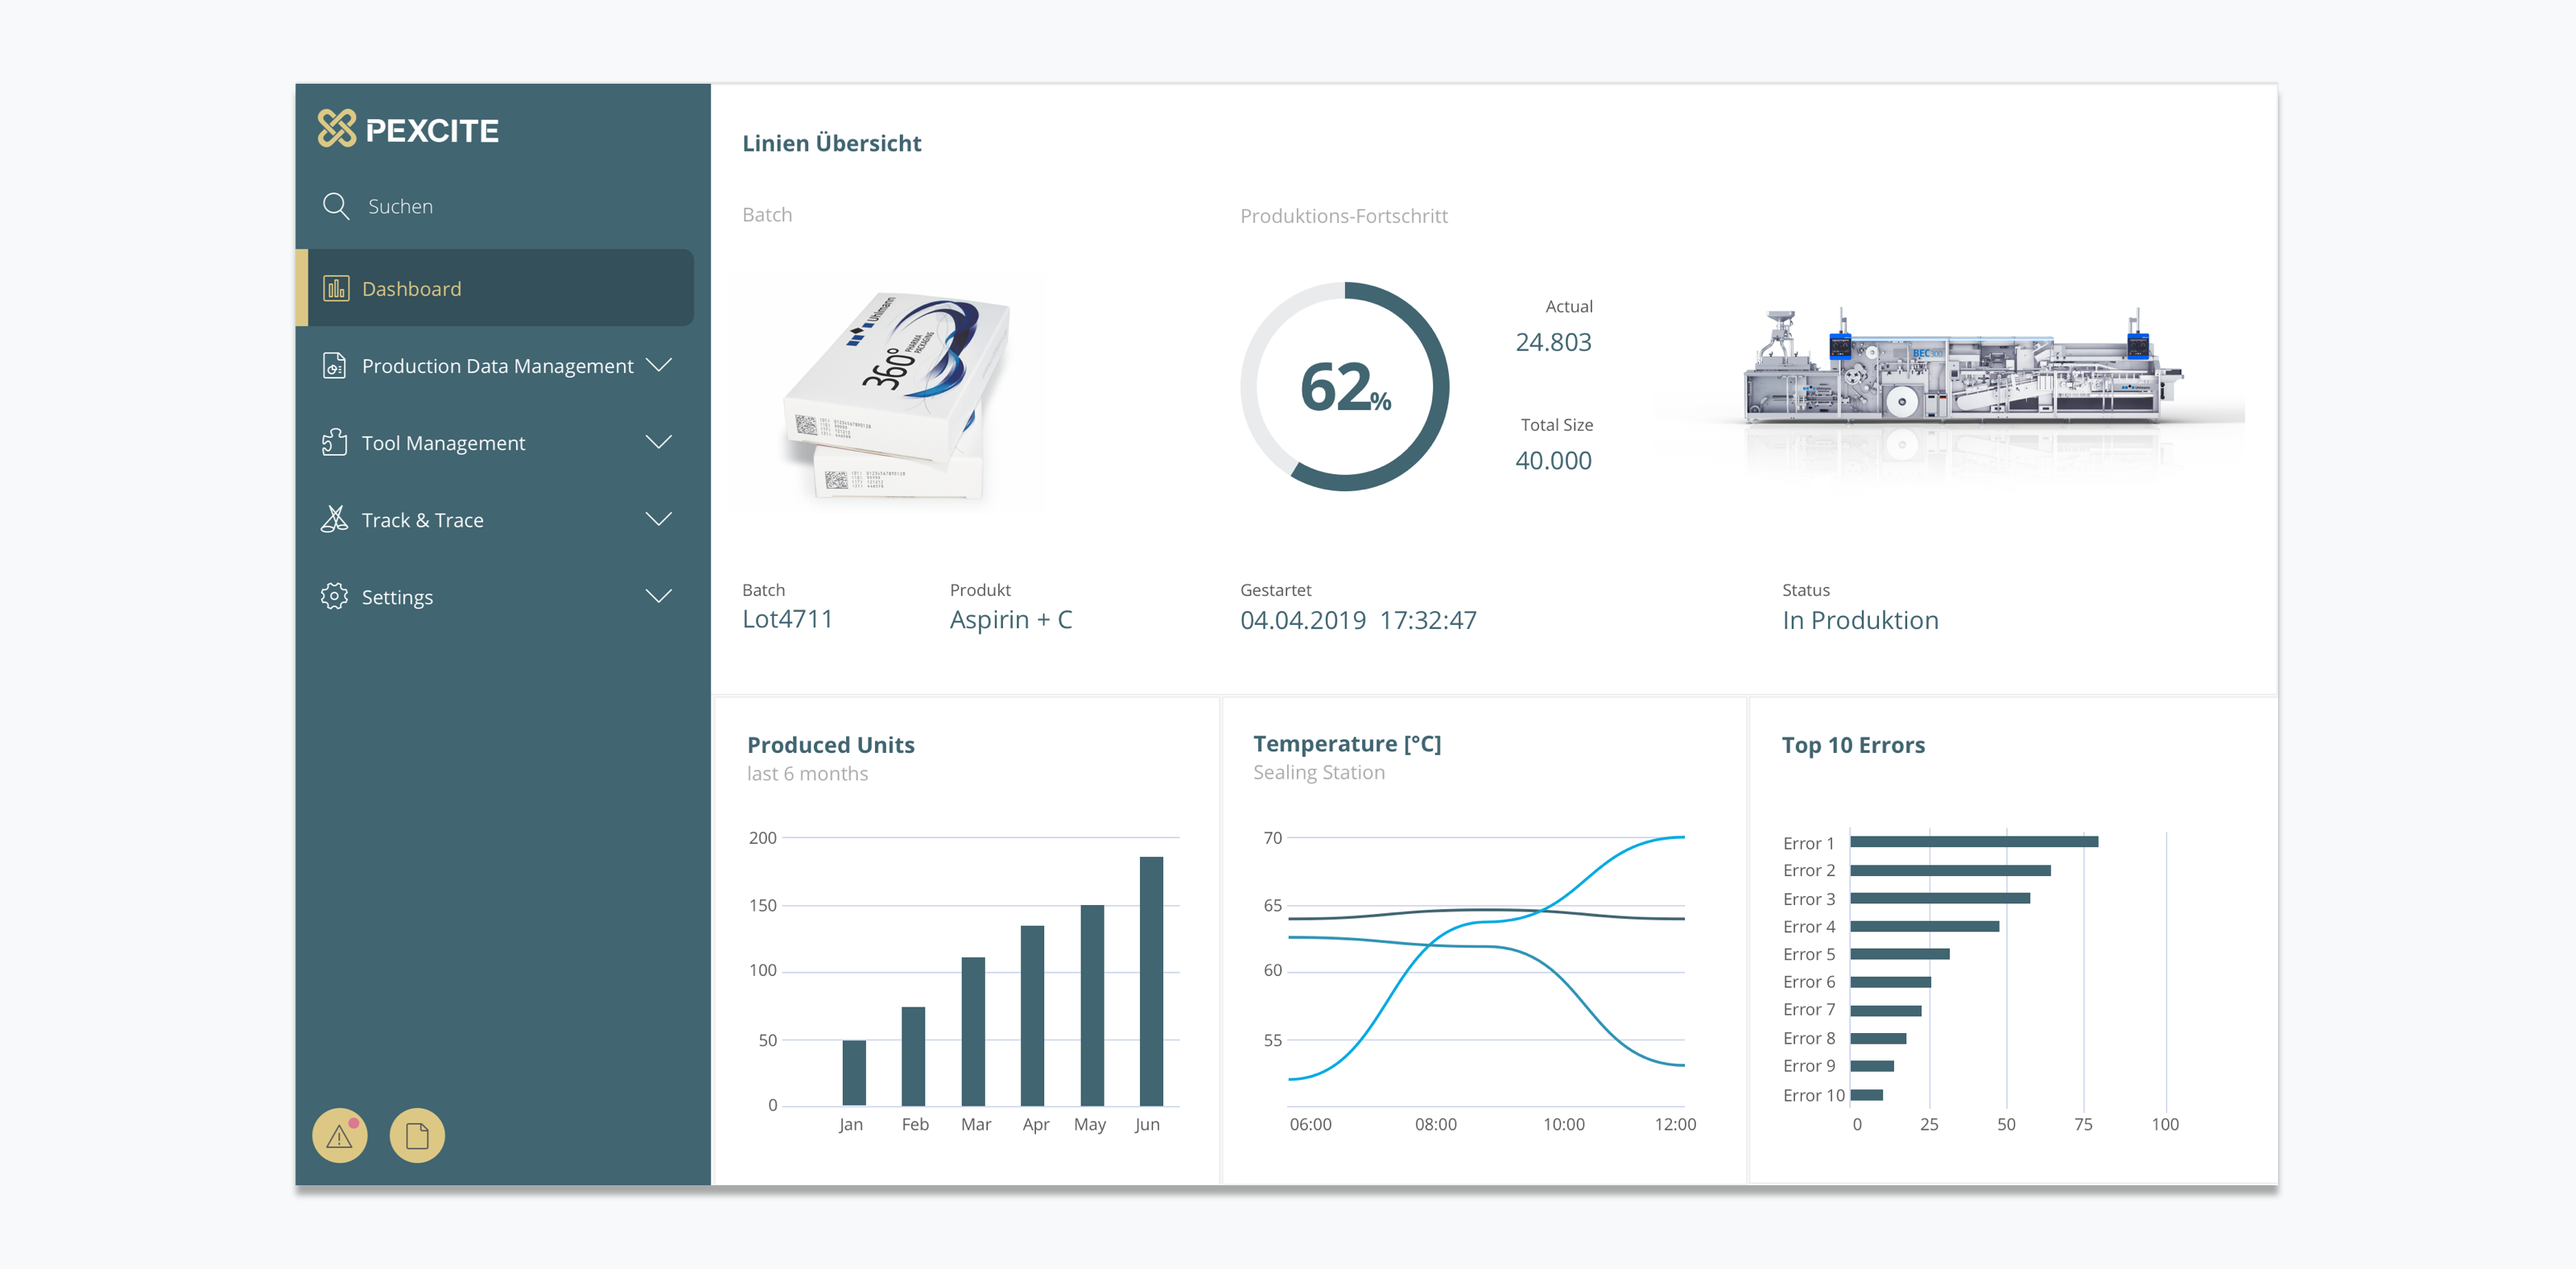Expand Production Data Management chevron
Viewport: 2576px width, 1269px height.
658,365
